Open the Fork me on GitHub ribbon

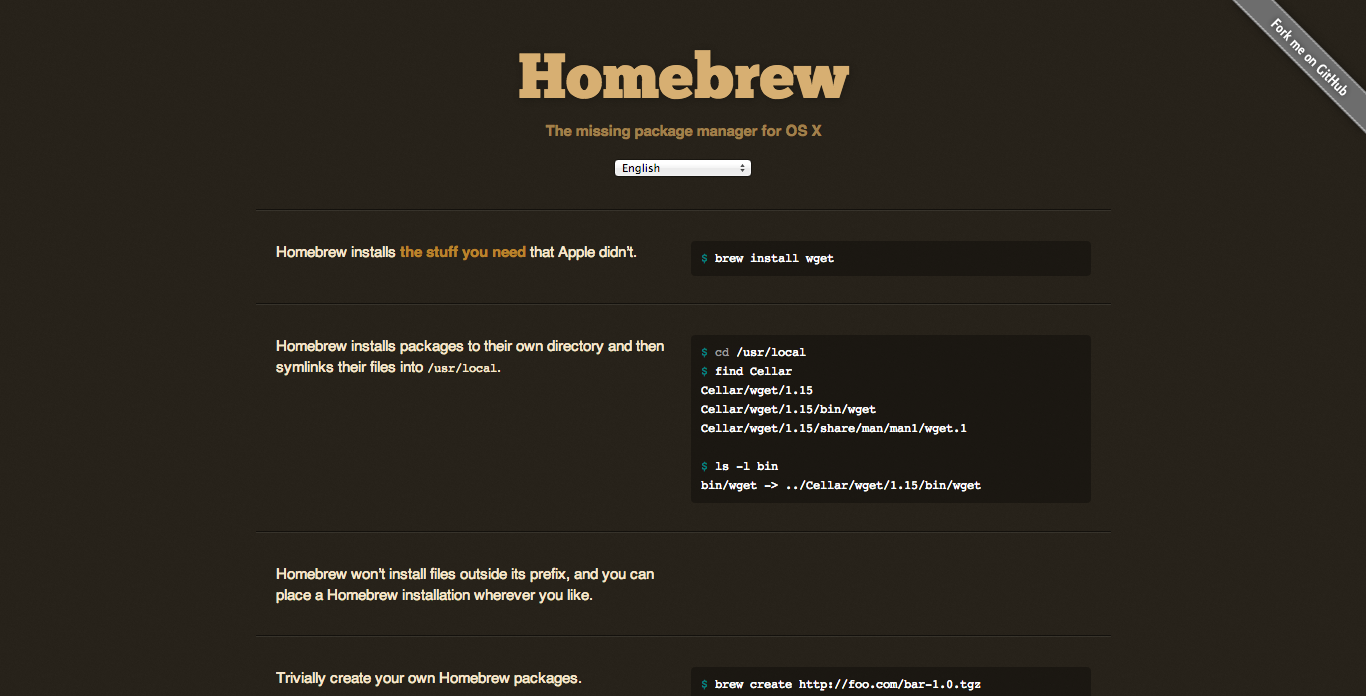pyautogui.click(x=1309, y=57)
